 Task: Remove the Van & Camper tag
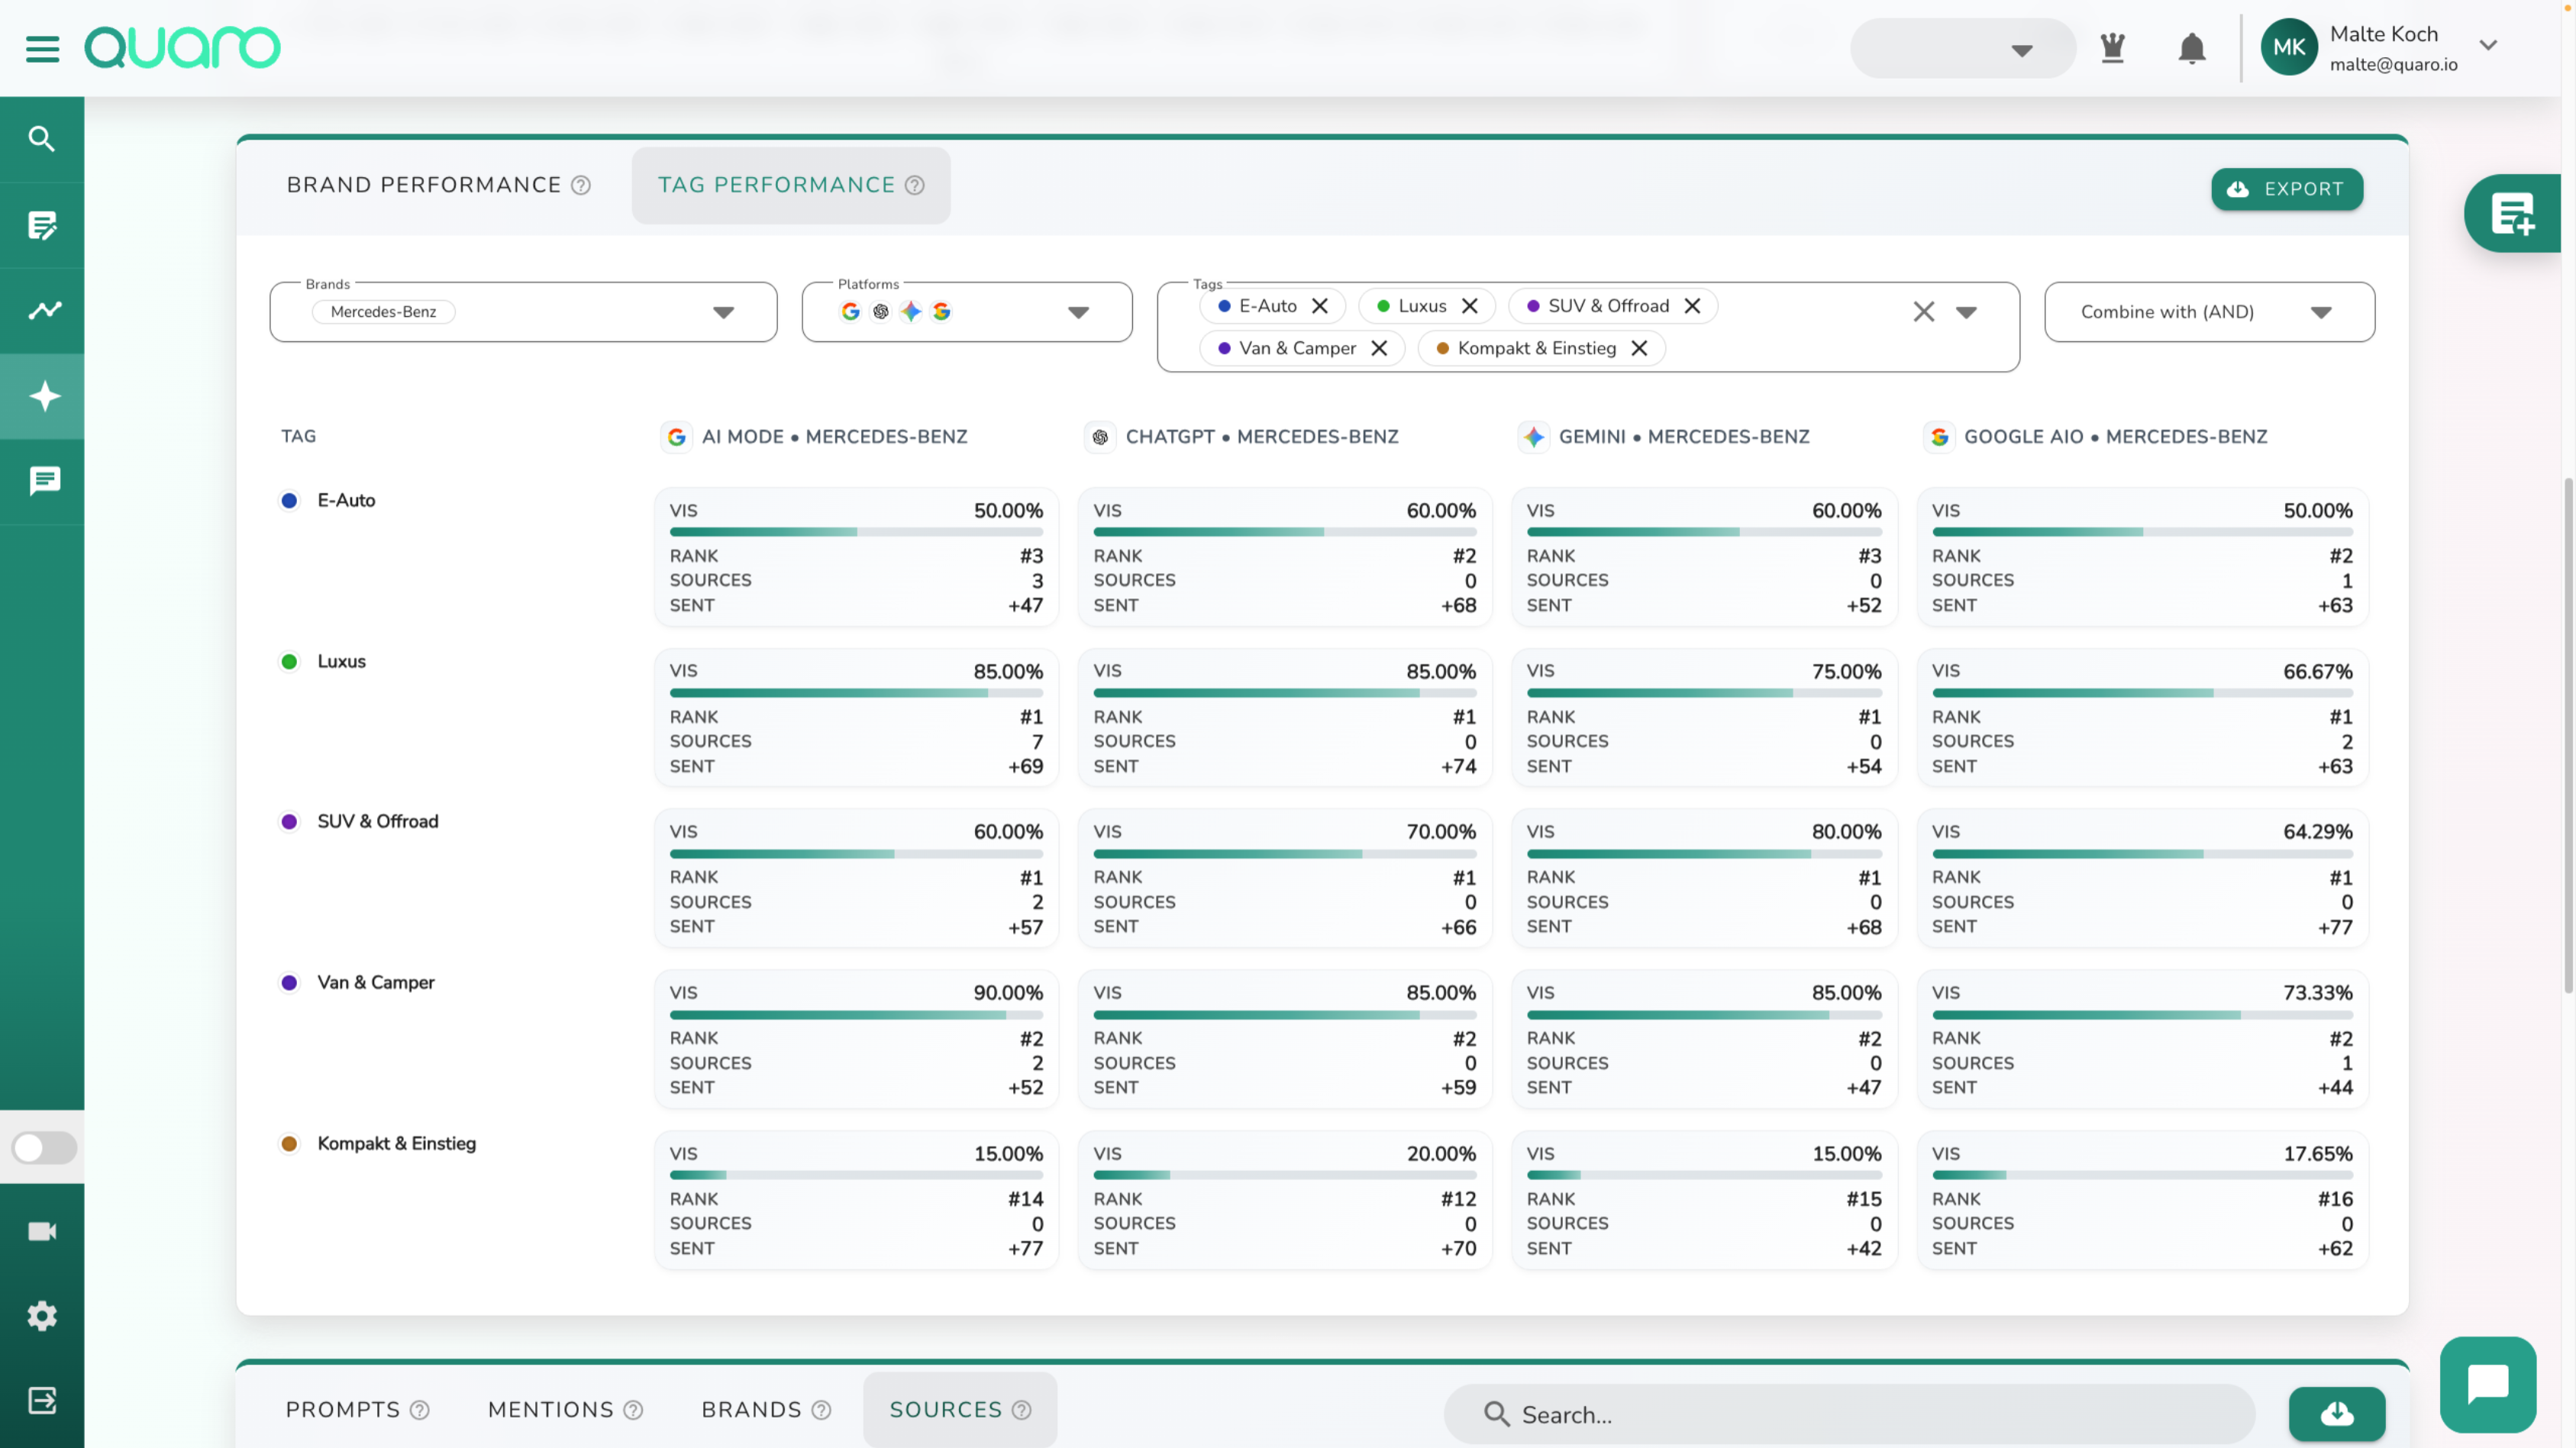[x=1379, y=348]
